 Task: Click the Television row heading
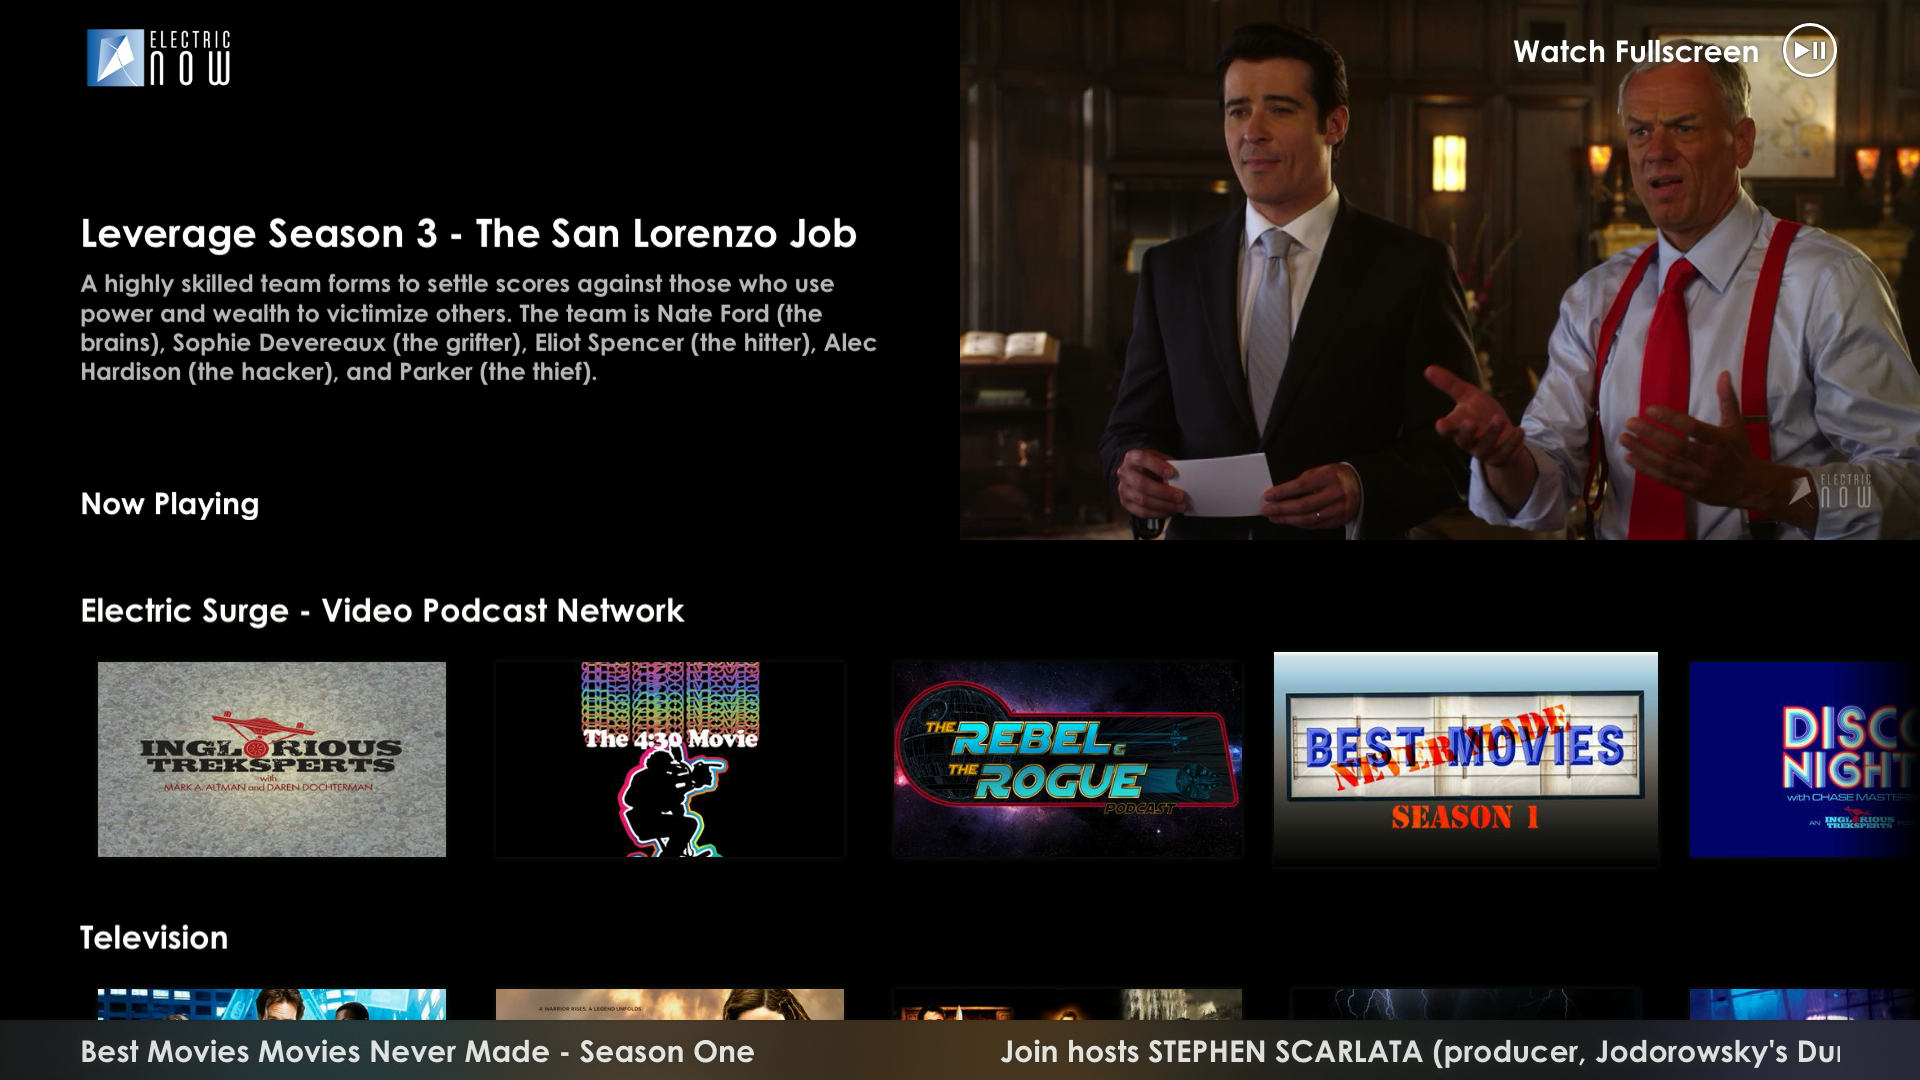(x=154, y=938)
